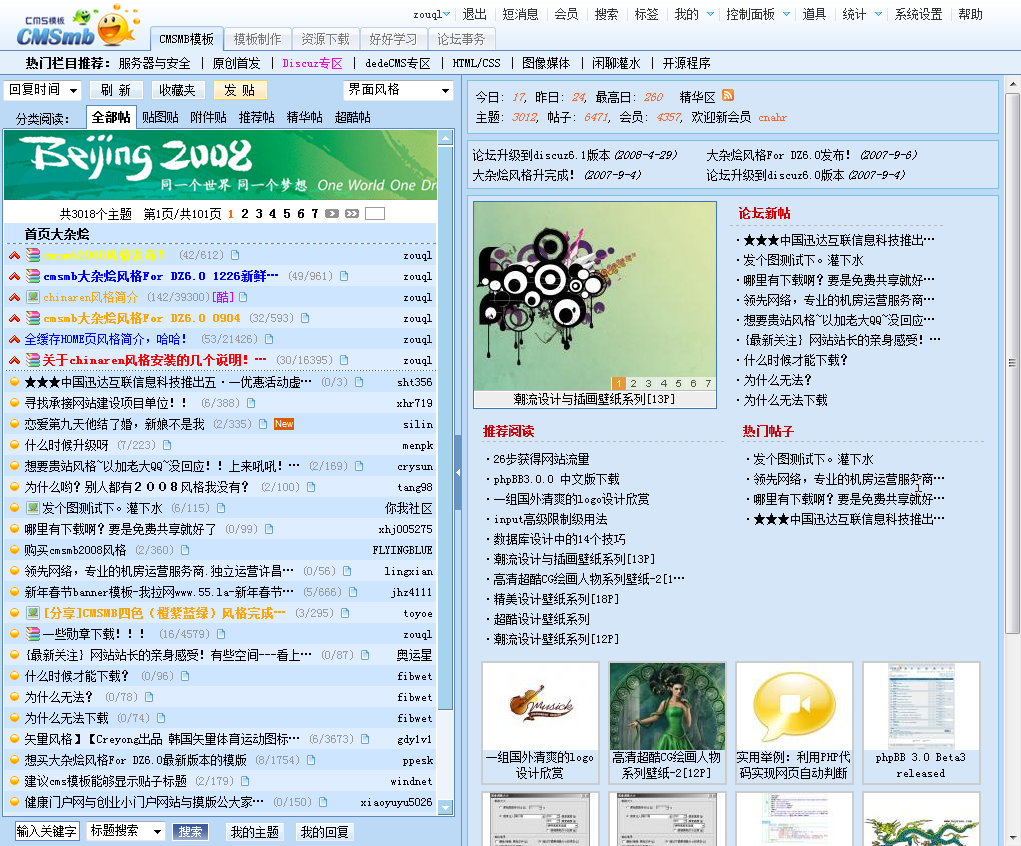Image resolution: width=1021 pixels, height=846 pixels.
Task: Click slide number 4 on image slideshow
Action: click(x=664, y=384)
